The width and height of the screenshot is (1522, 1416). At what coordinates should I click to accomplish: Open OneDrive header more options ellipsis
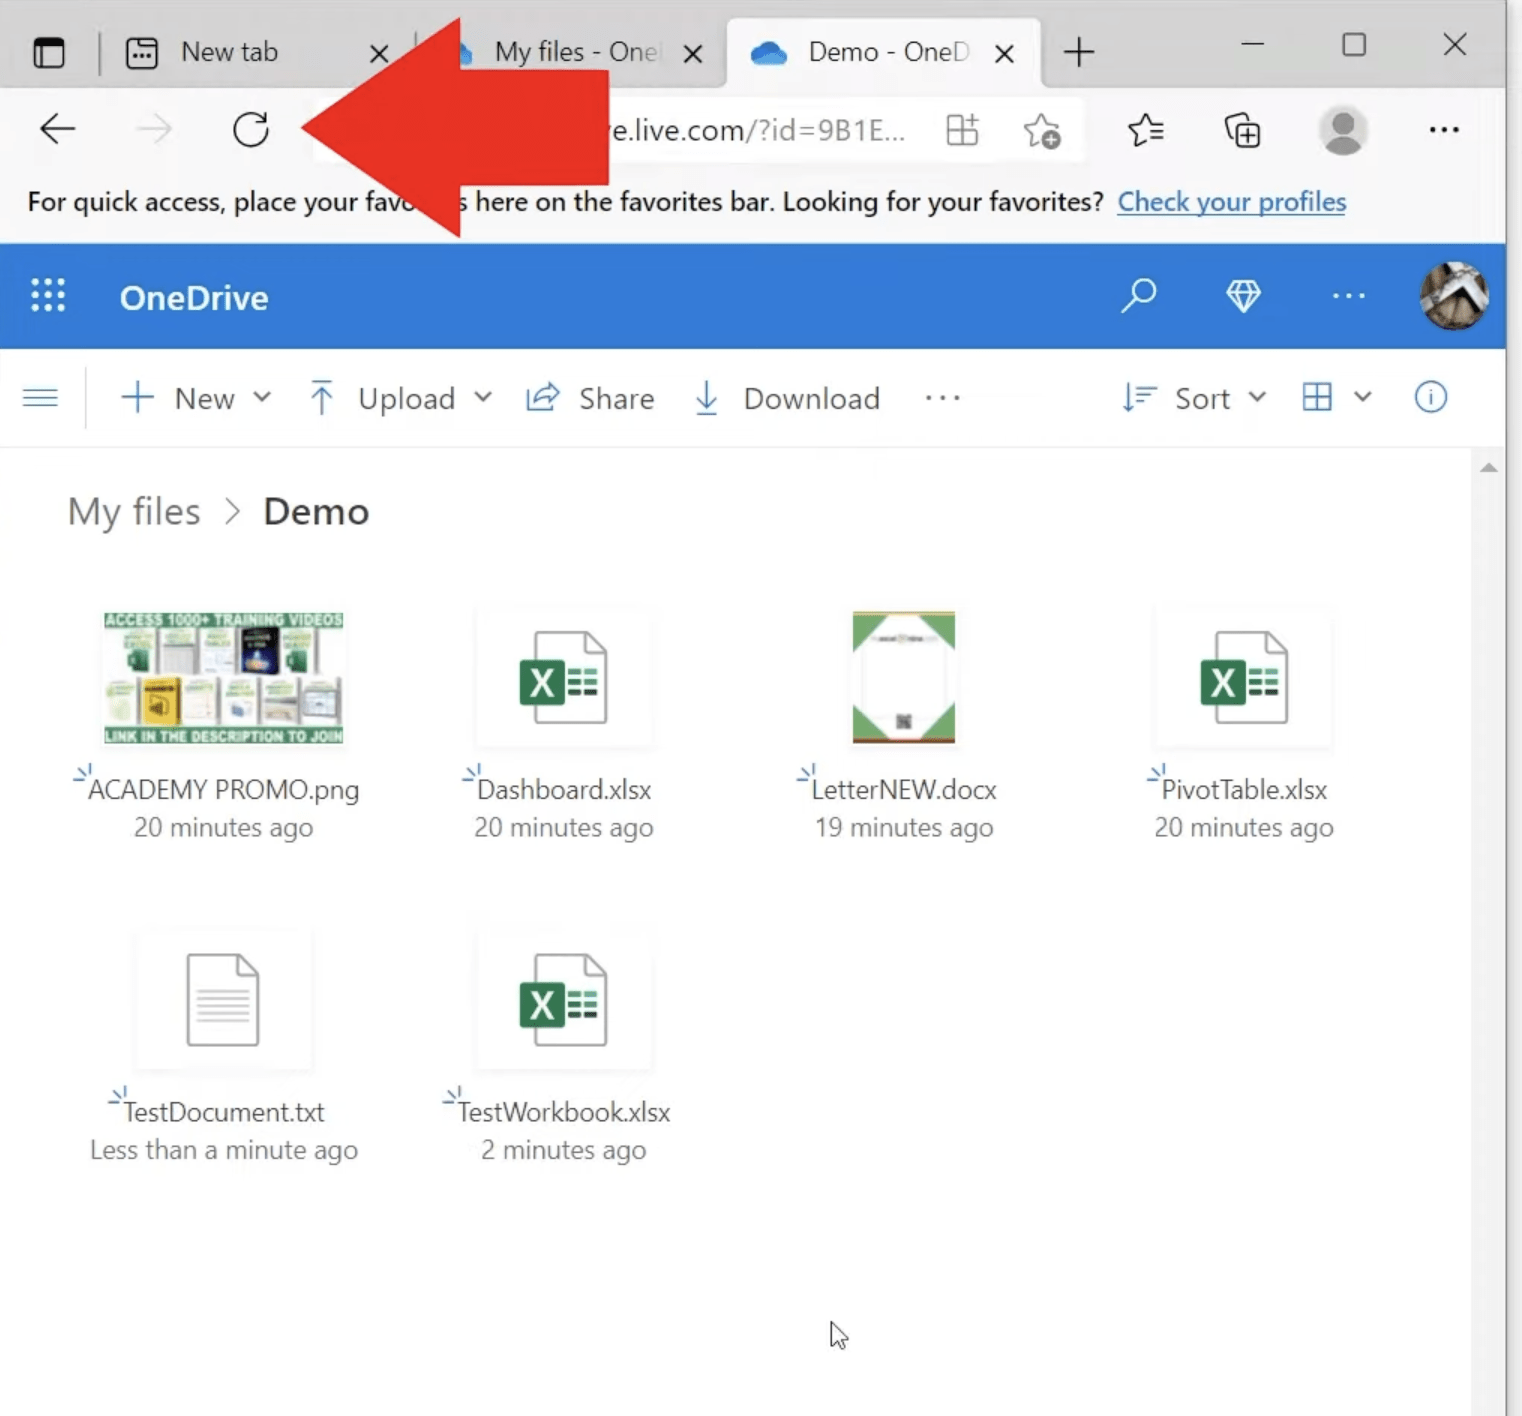(x=1348, y=296)
